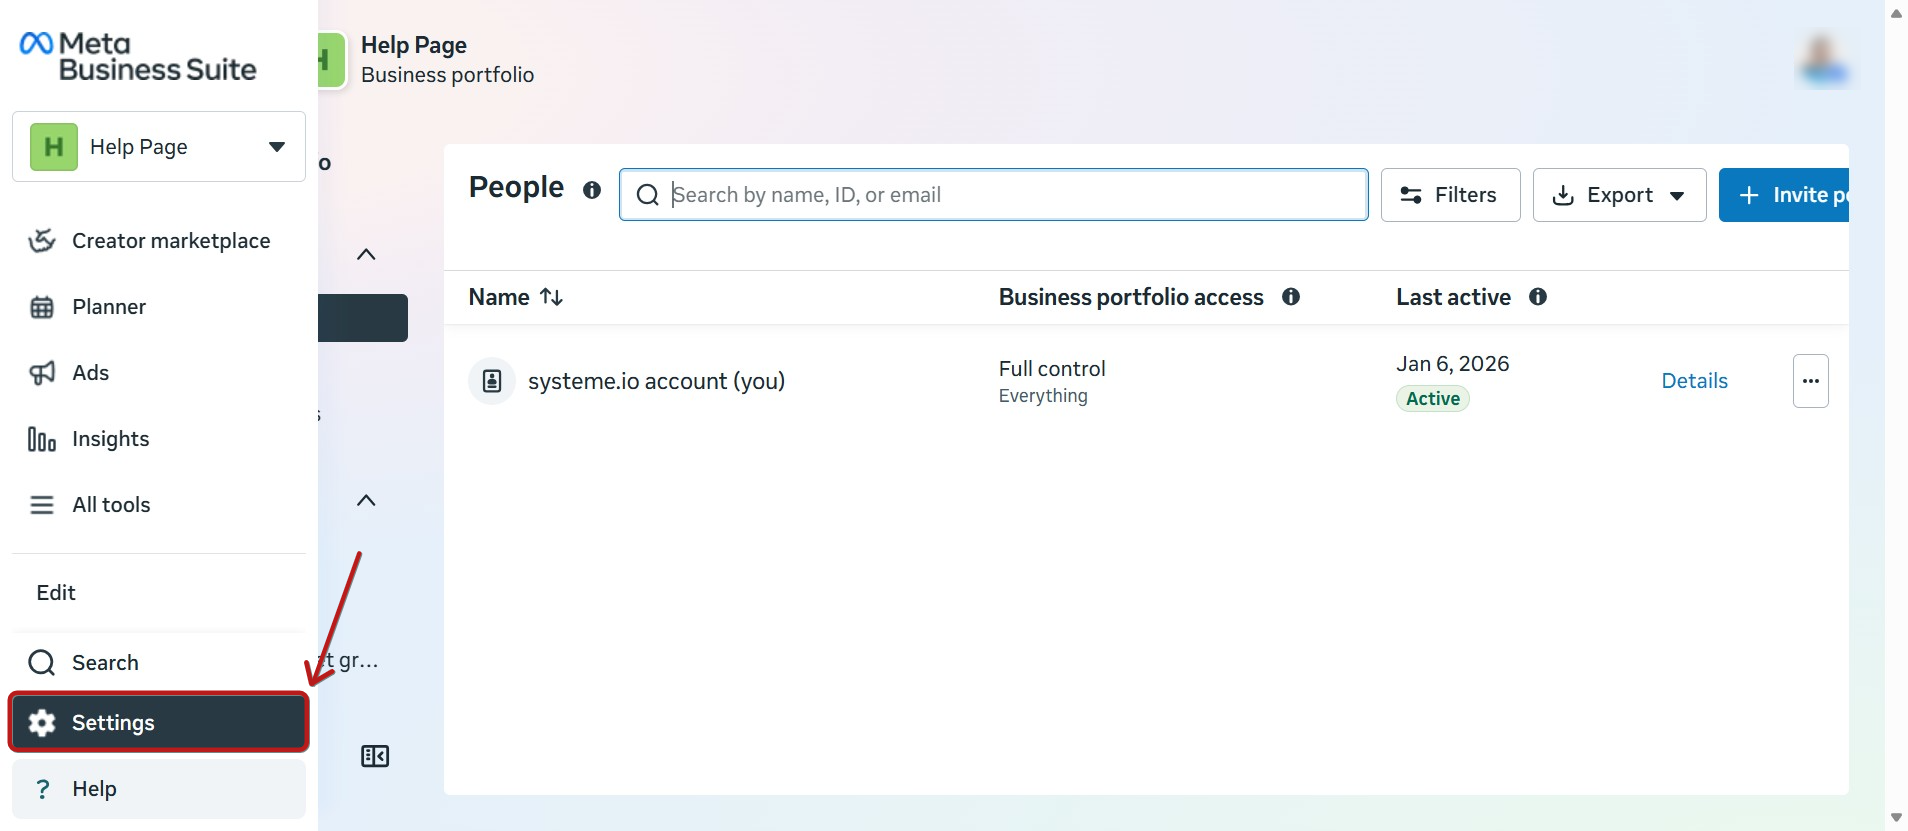Open the Ads section

click(159, 373)
